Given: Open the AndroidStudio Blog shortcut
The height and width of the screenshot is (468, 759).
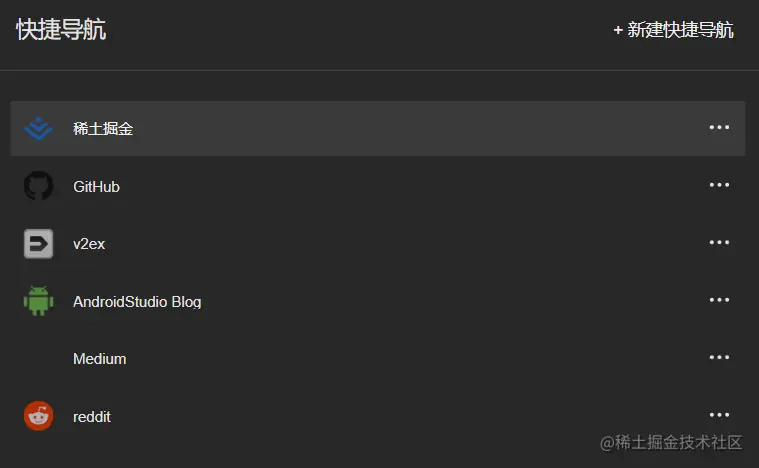Looking at the screenshot, I should (137, 301).
